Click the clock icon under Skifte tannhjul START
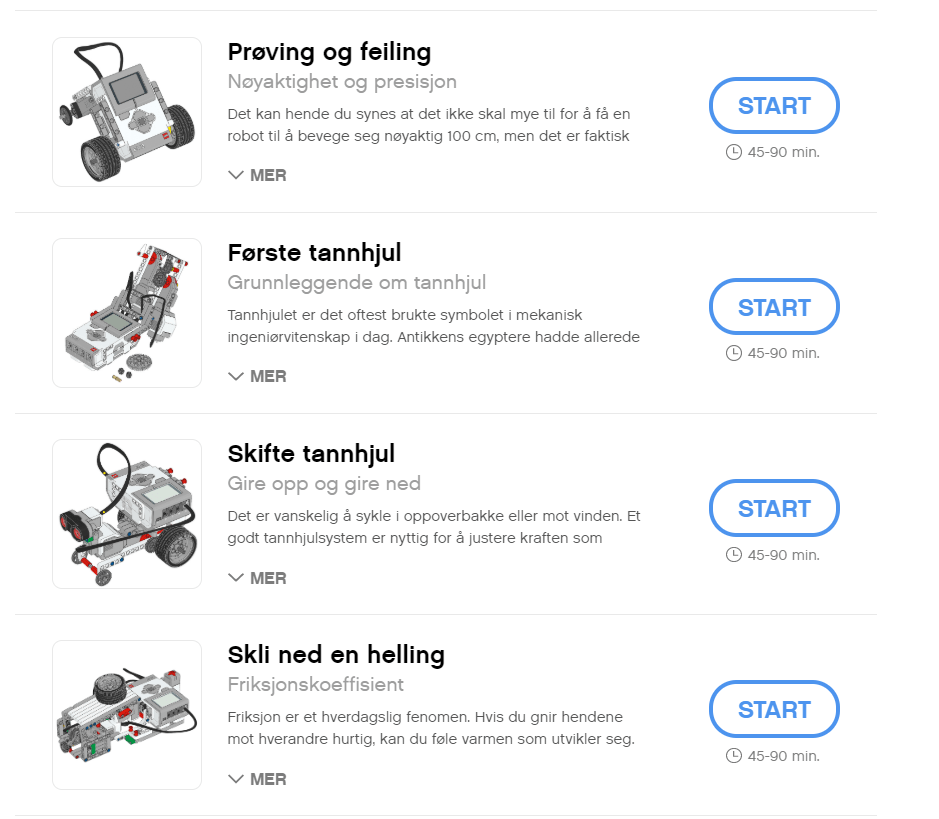The image size is (939, 819). pos(734,555)
